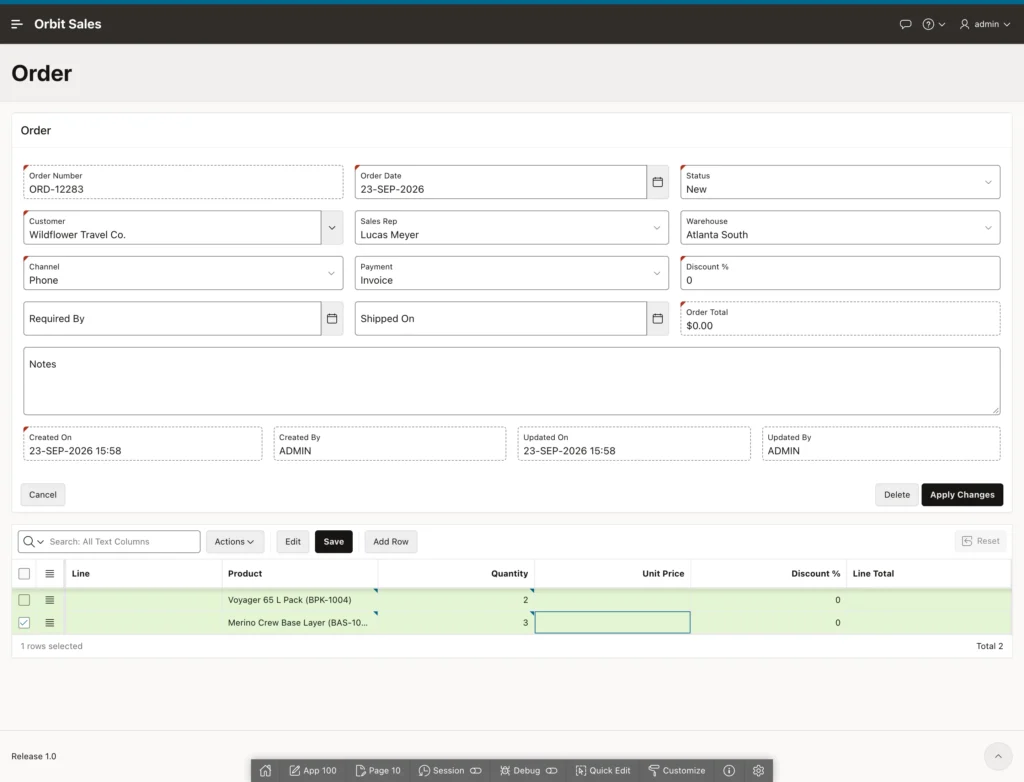This screenshot has width=1024, height=782.
Task: Select the Voyager 65 L Pack product cell
Action: tap(300, 600)
